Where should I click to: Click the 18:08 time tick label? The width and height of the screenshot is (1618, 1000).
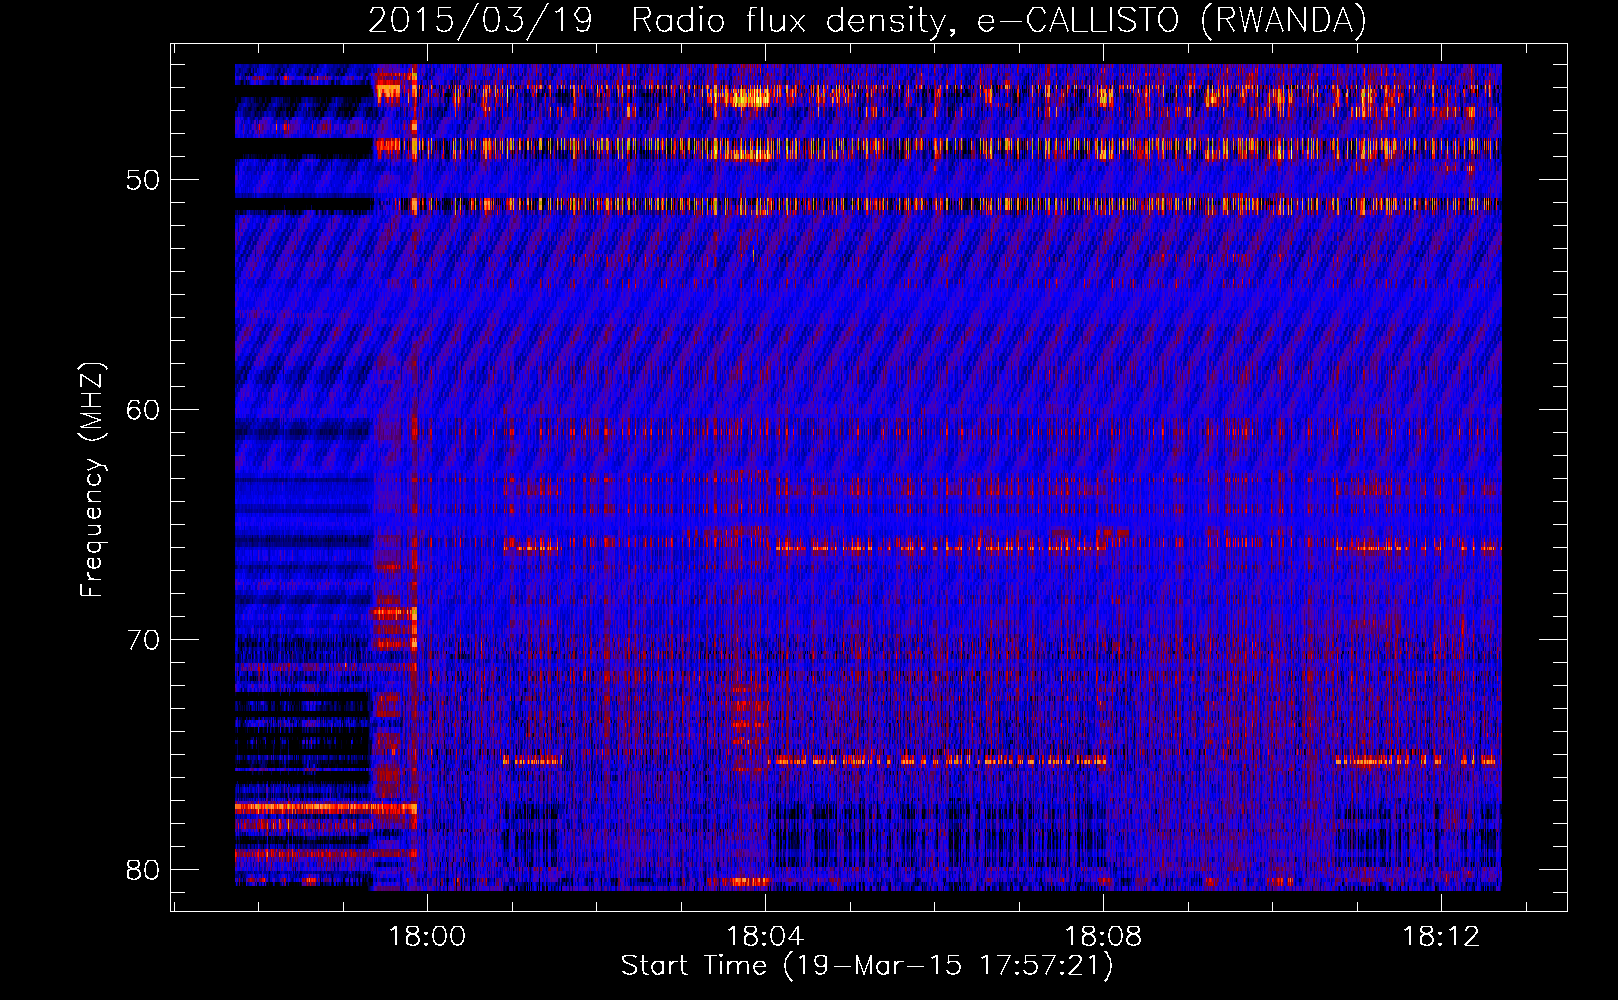pos(1104,936)
